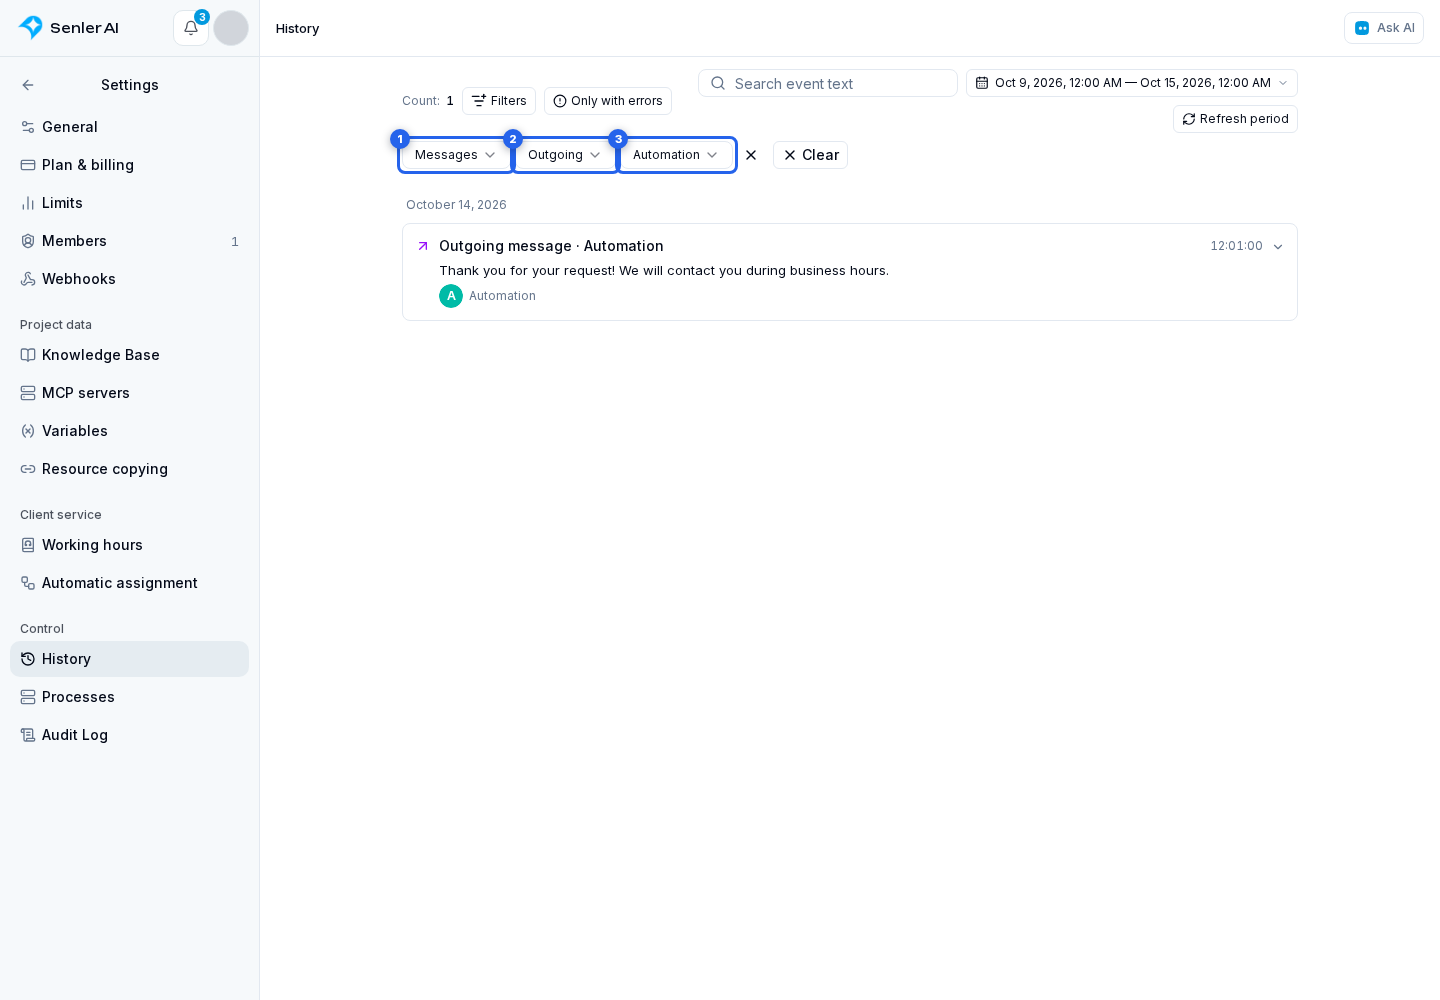Open the Messages type dropdown
The width and height of the screenshot is (1440, 1000).
pyautogui.click(x=456, y=155)
